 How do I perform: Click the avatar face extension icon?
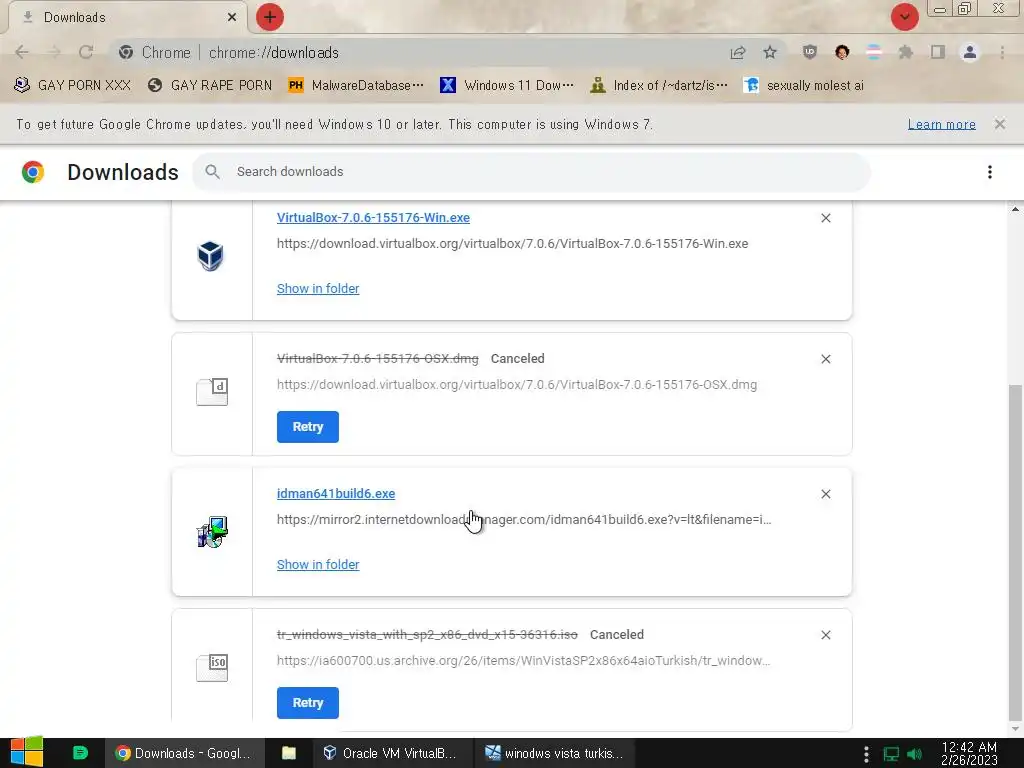point(842,52)
